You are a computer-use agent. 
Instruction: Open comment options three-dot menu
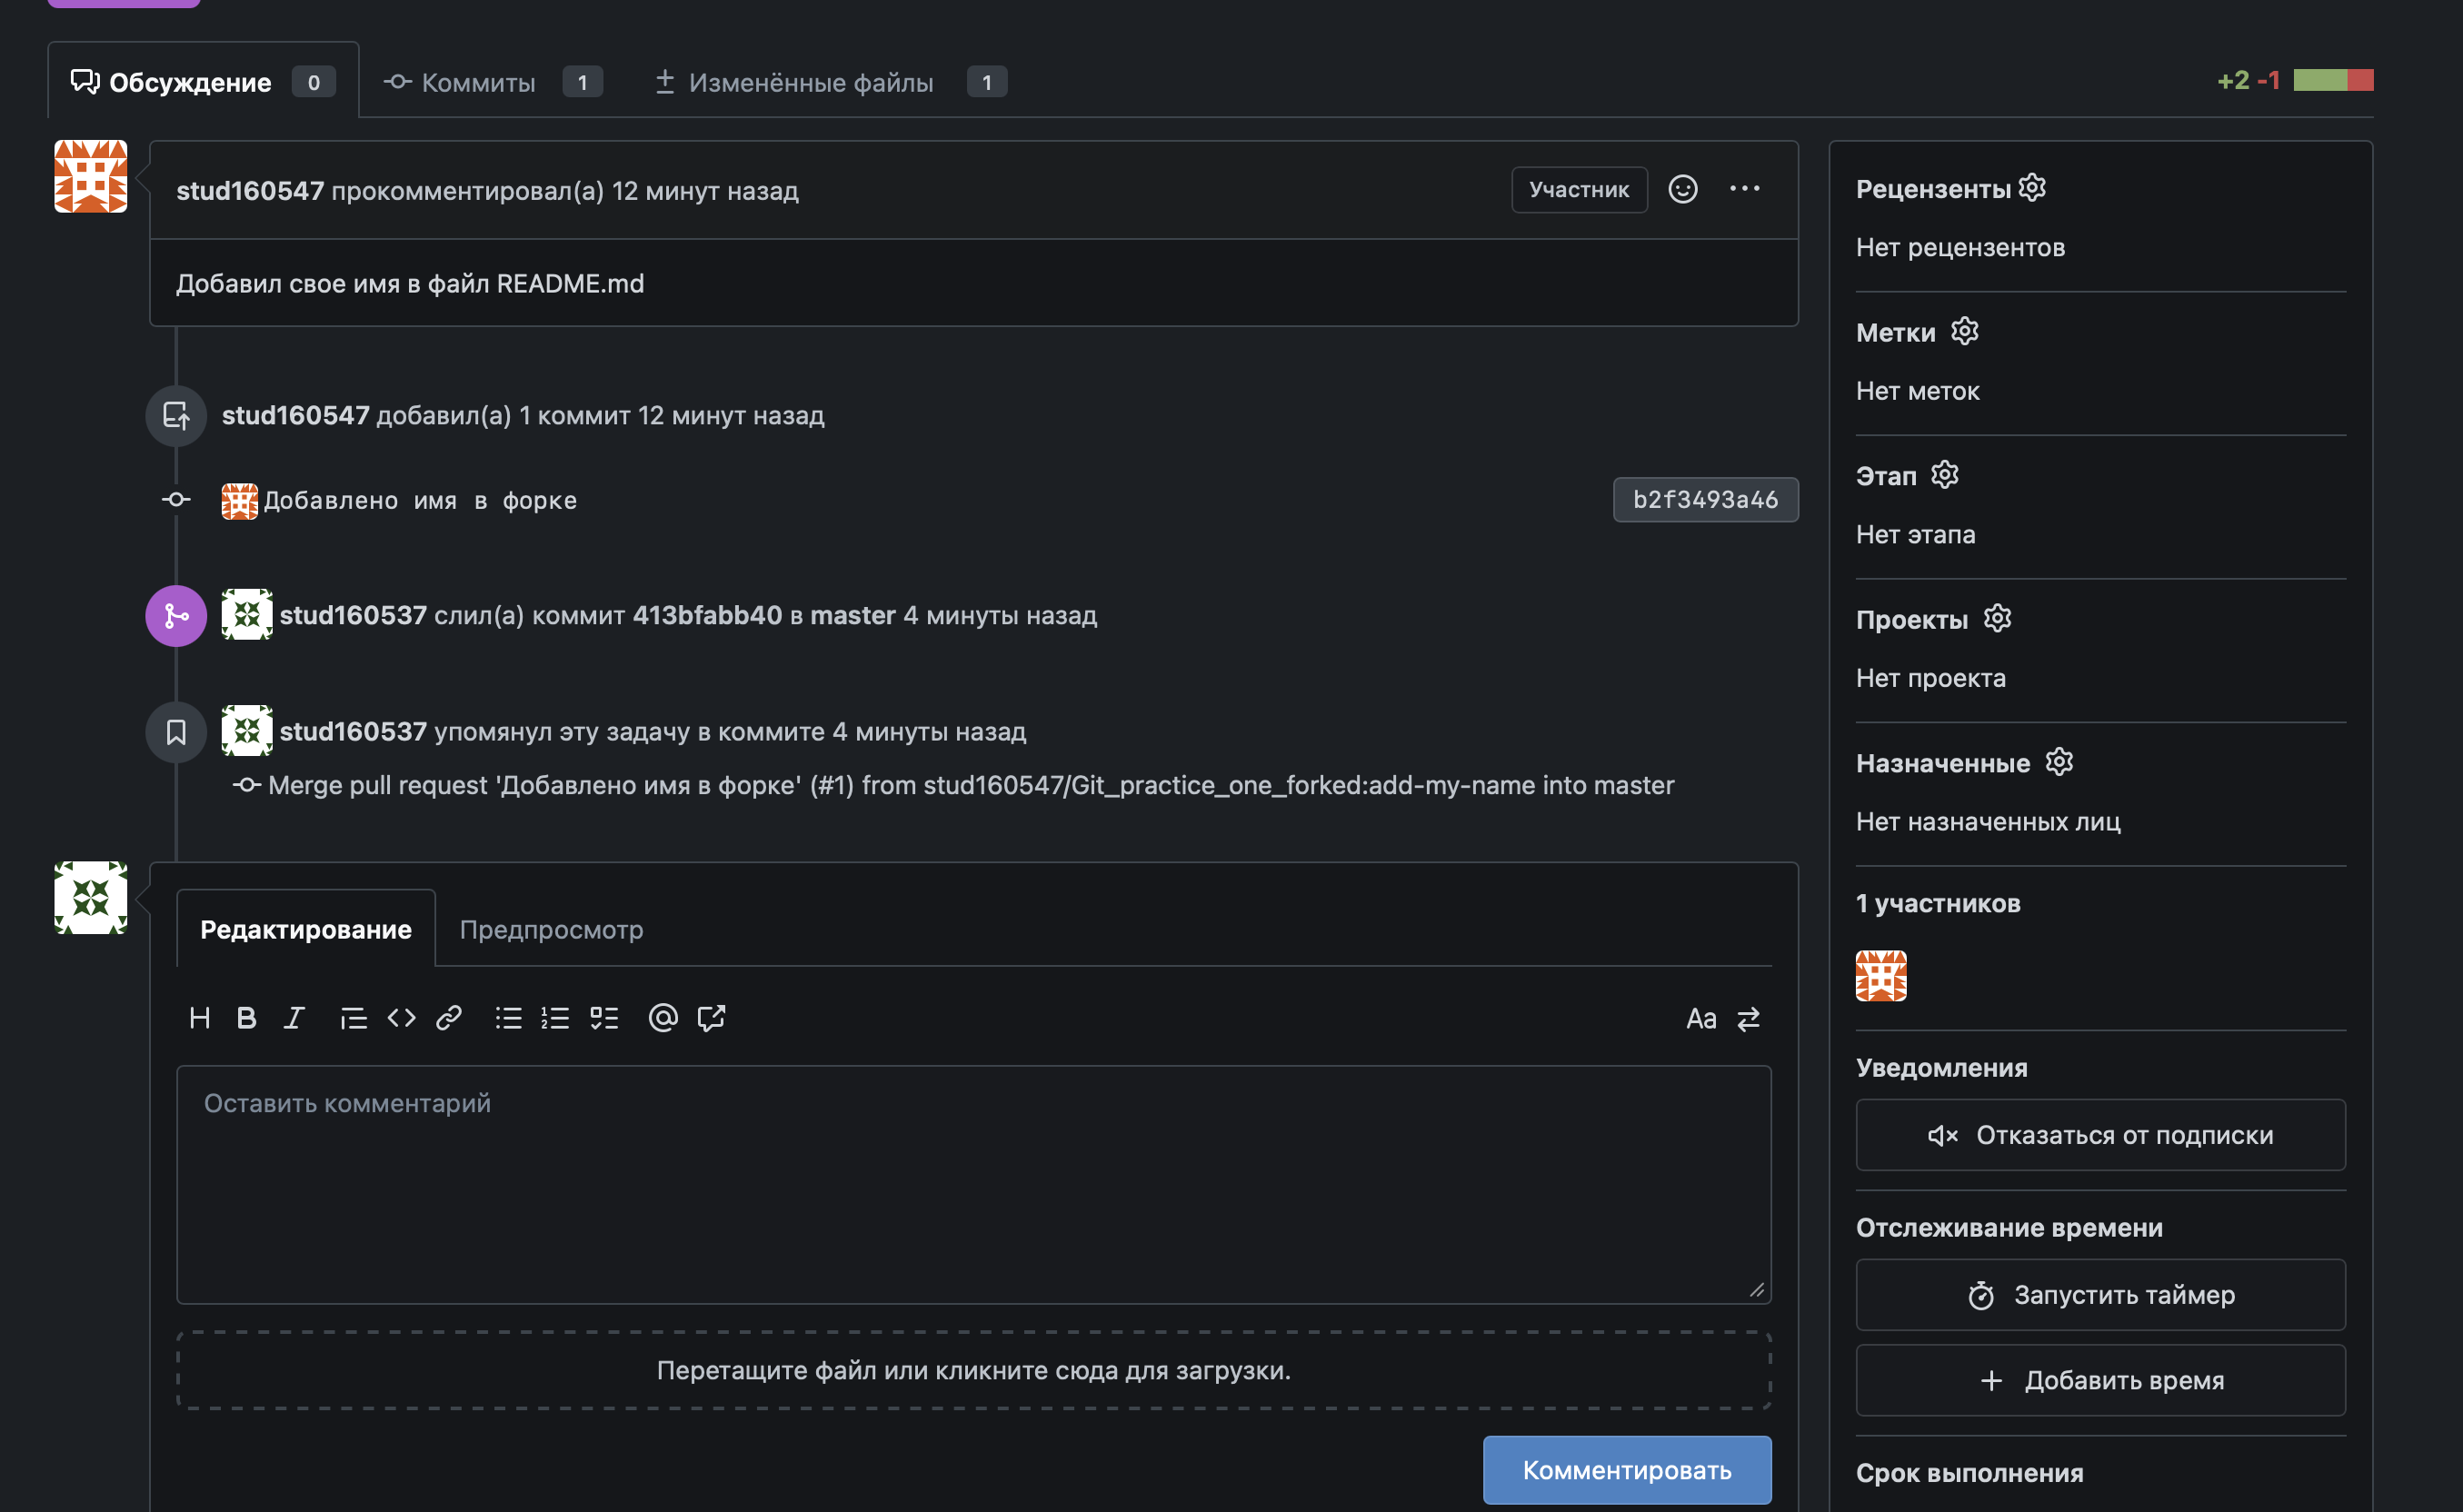(1744, 189)
